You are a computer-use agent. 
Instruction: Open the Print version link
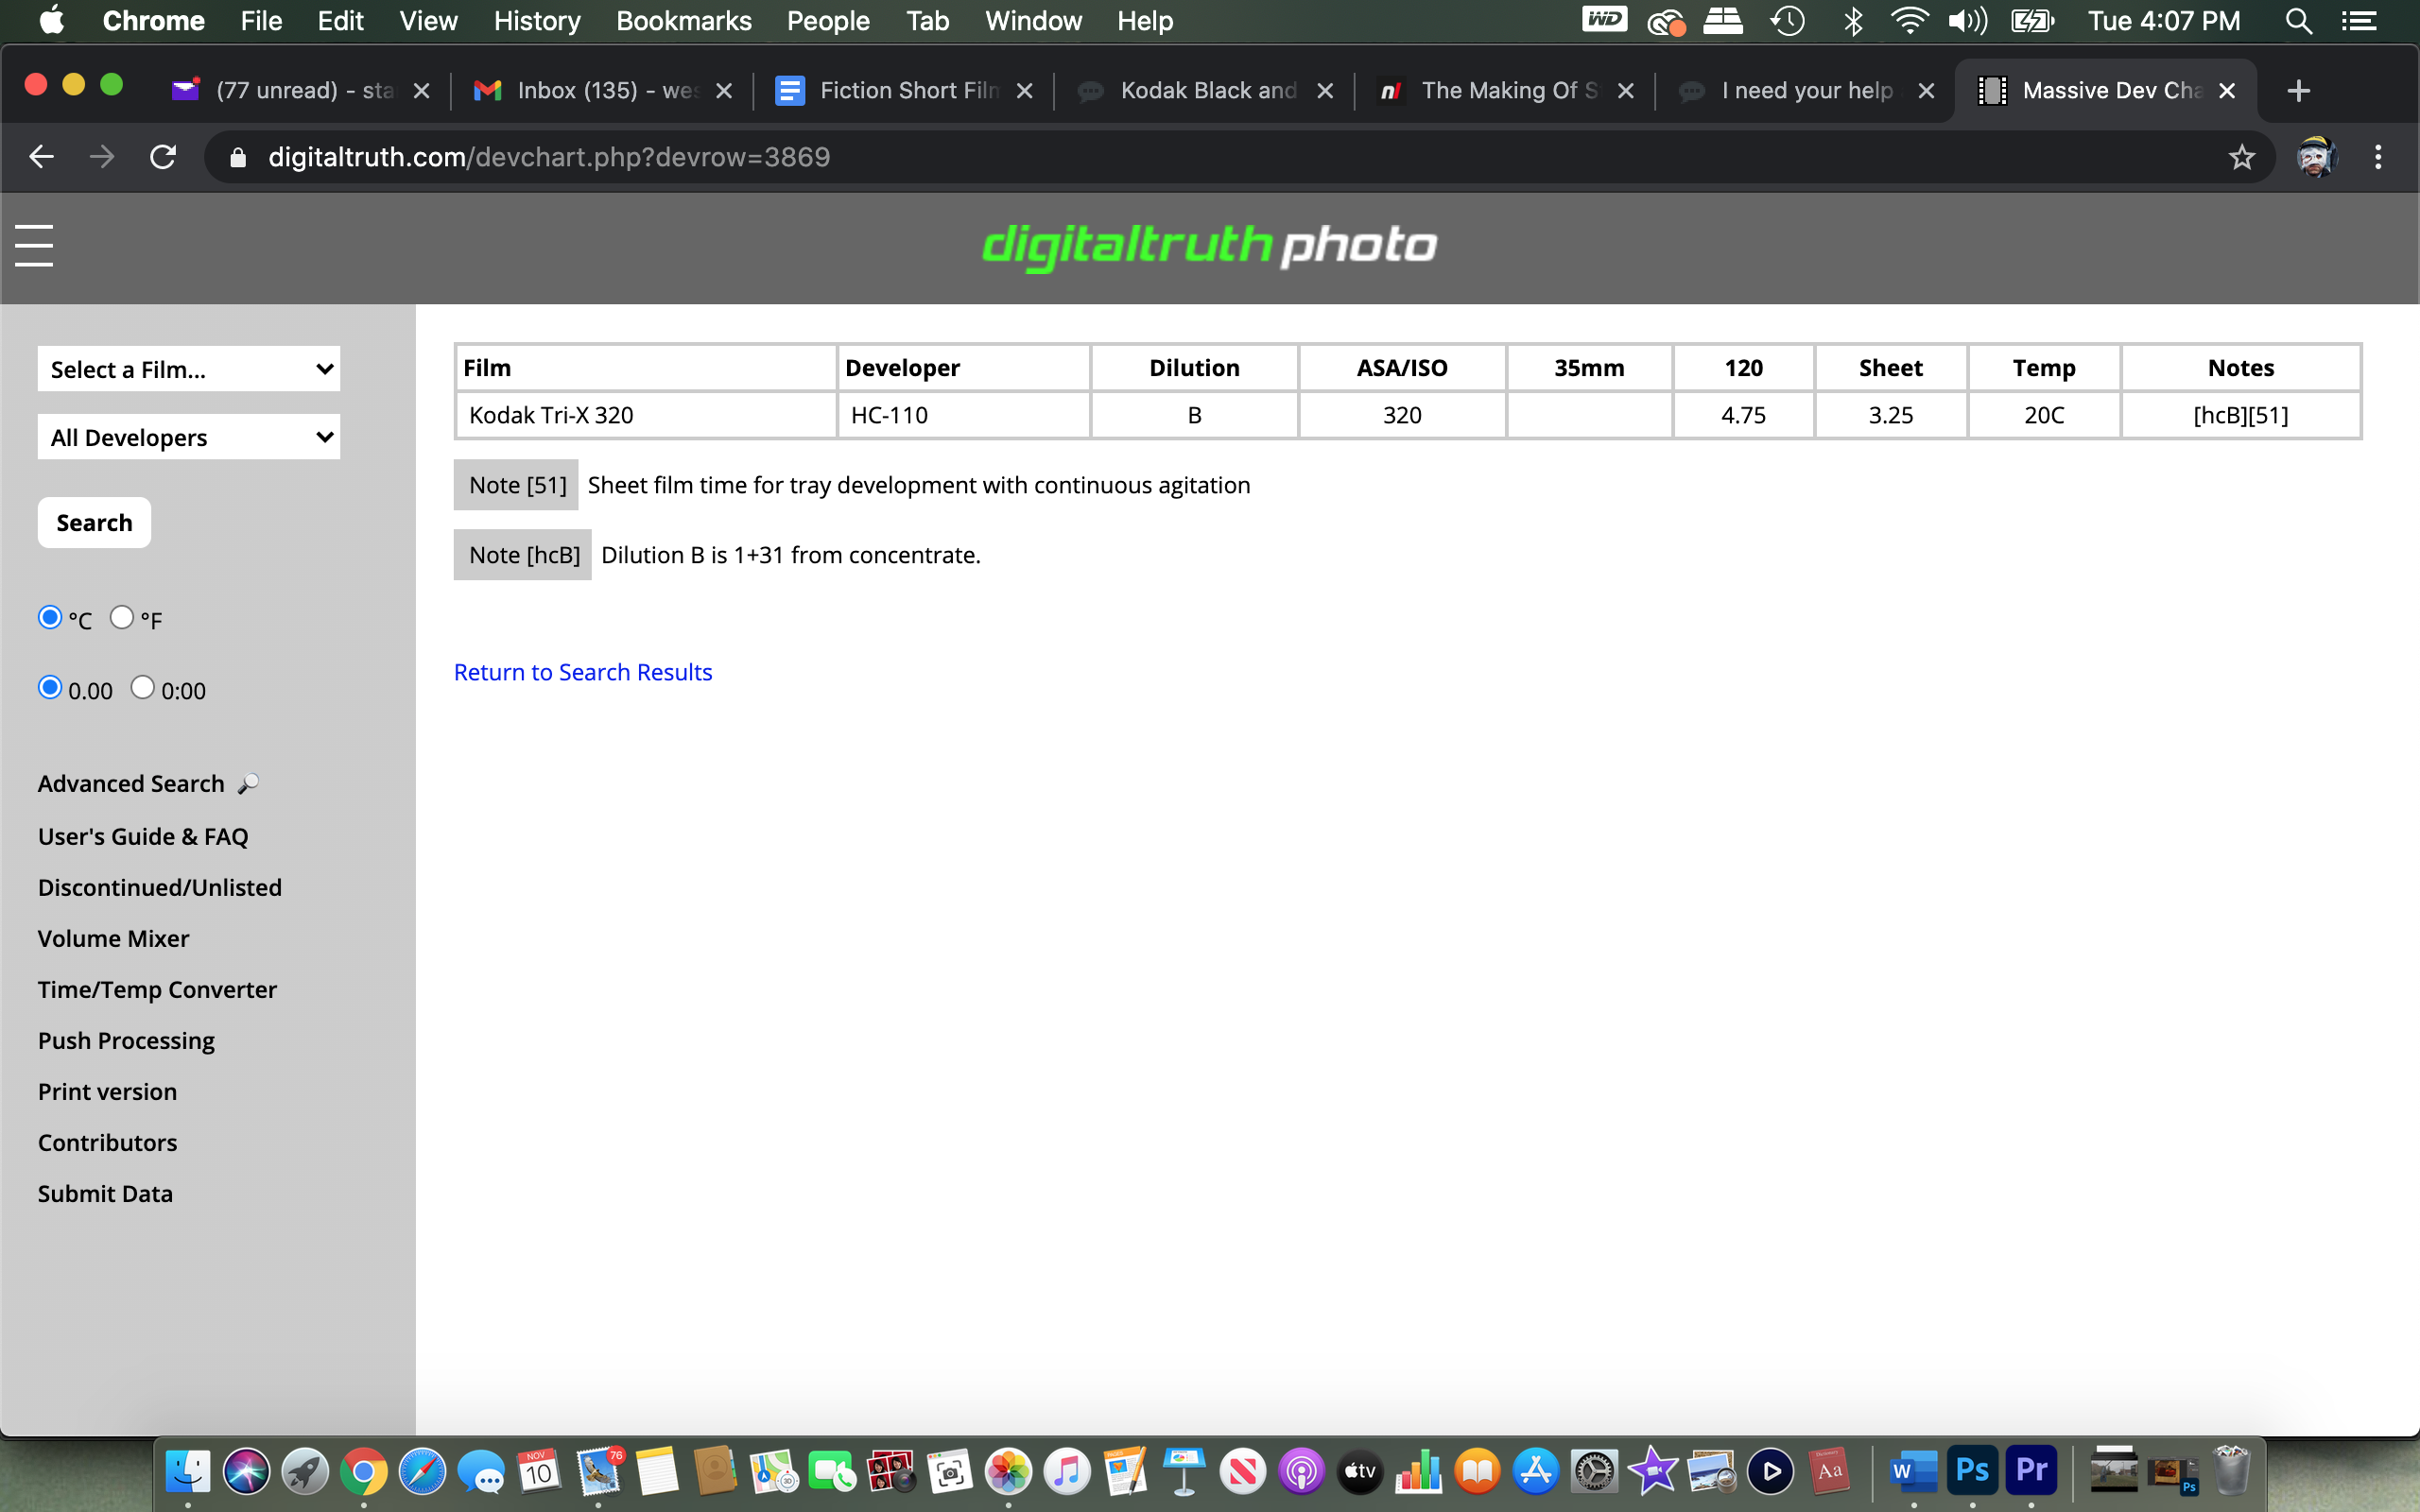point(107,1091)
